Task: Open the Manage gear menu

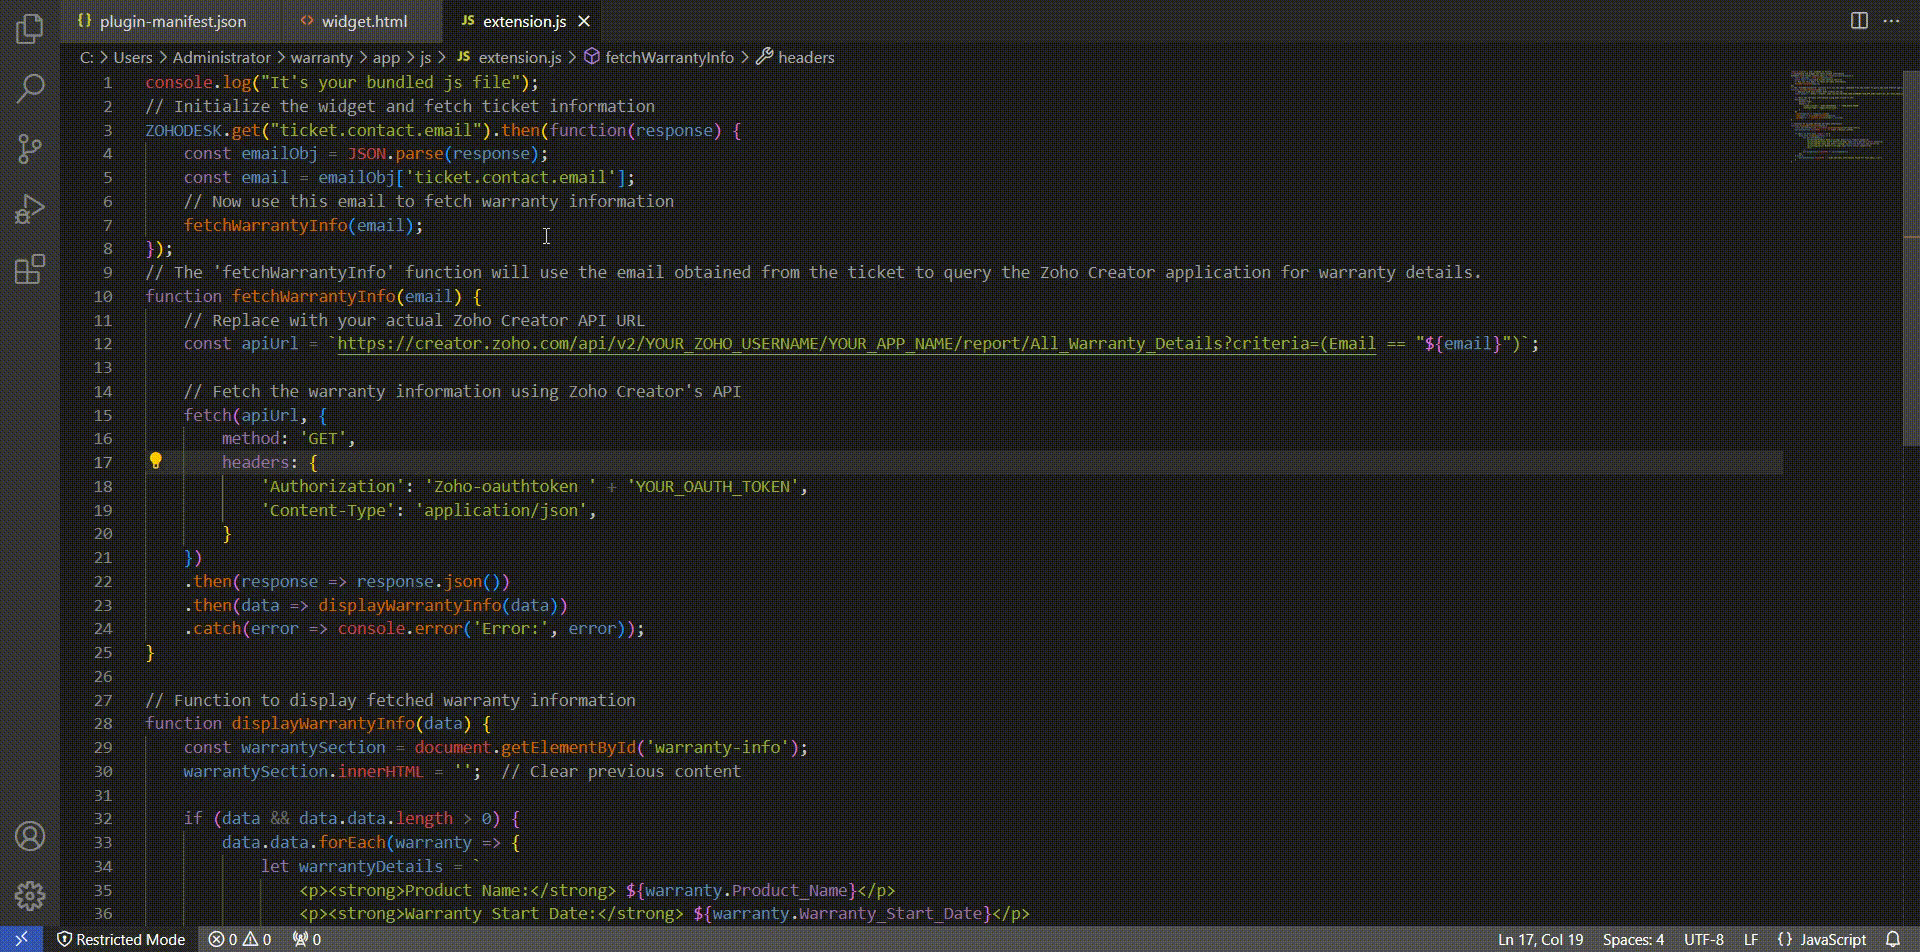Action: [x=30, y=895]
